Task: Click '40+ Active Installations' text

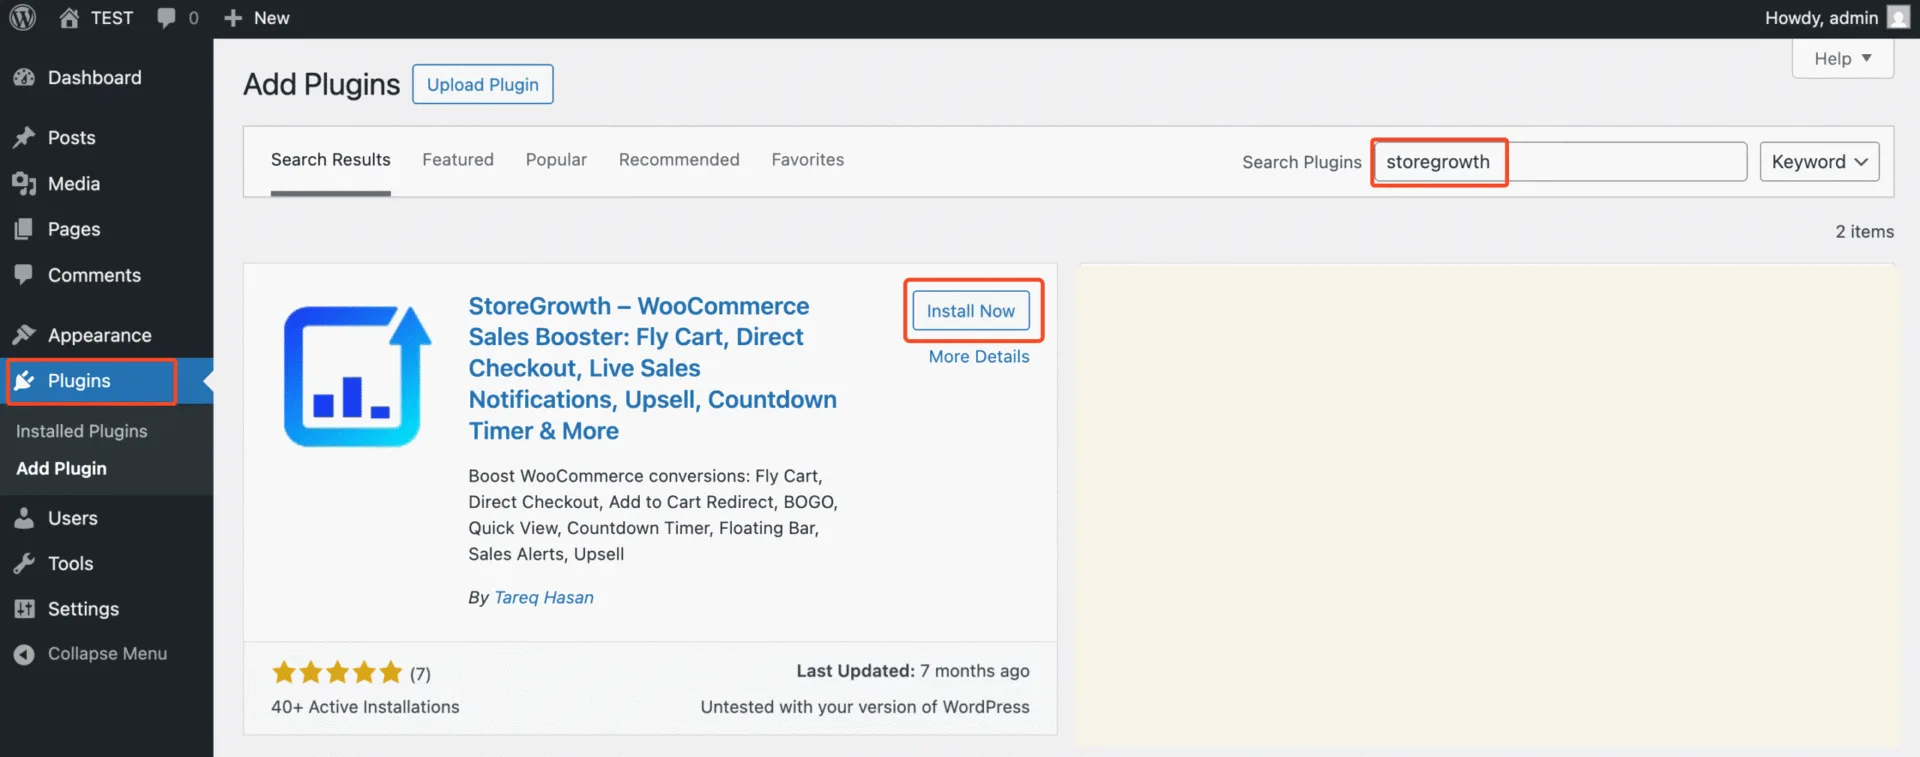Action: [x=365, y=707]
